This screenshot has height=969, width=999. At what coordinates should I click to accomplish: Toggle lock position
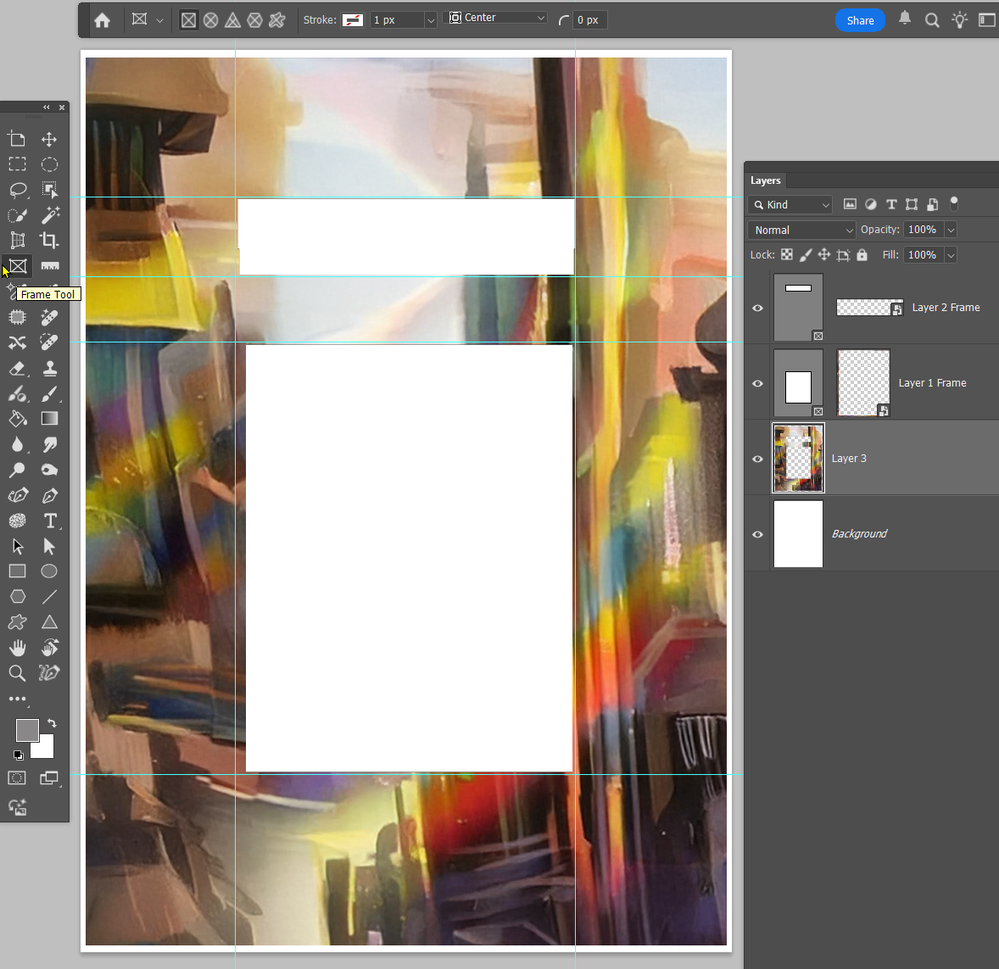(824, 255)
